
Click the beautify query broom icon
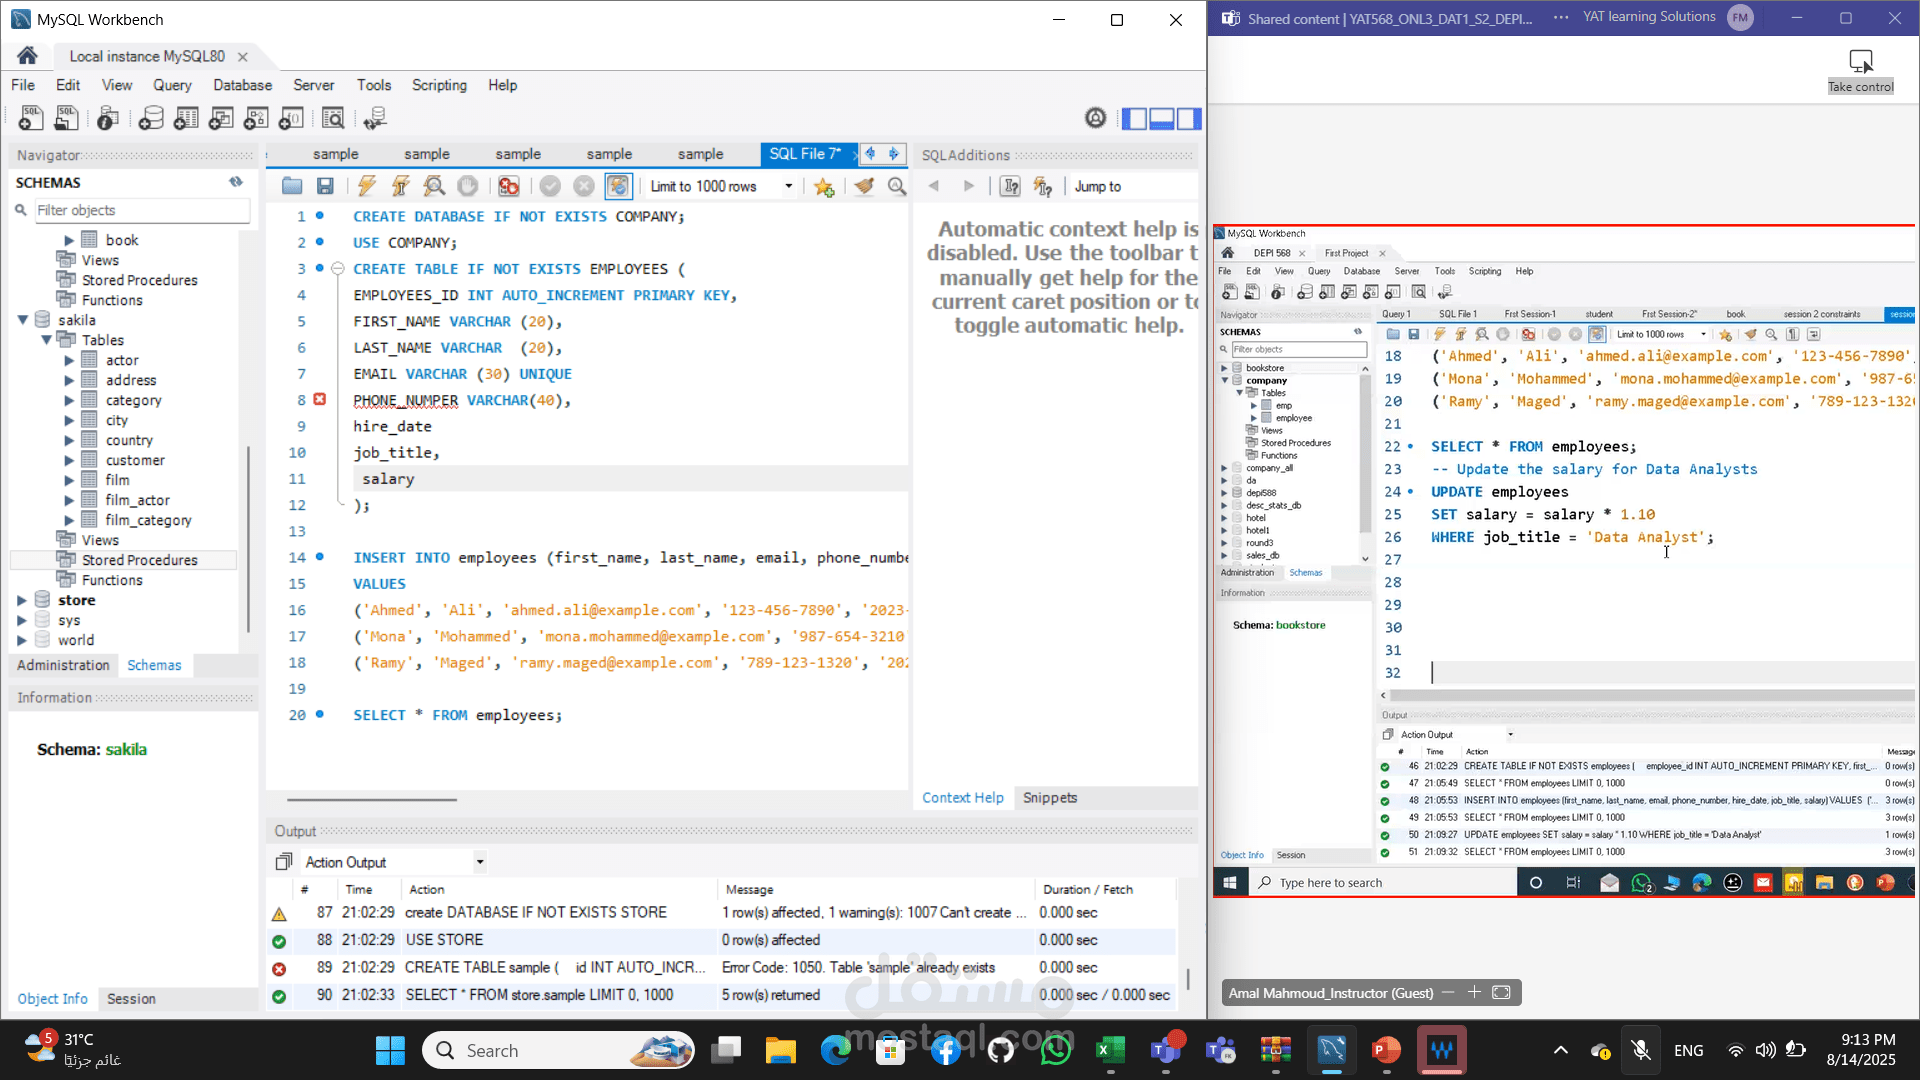pos(864,186)
